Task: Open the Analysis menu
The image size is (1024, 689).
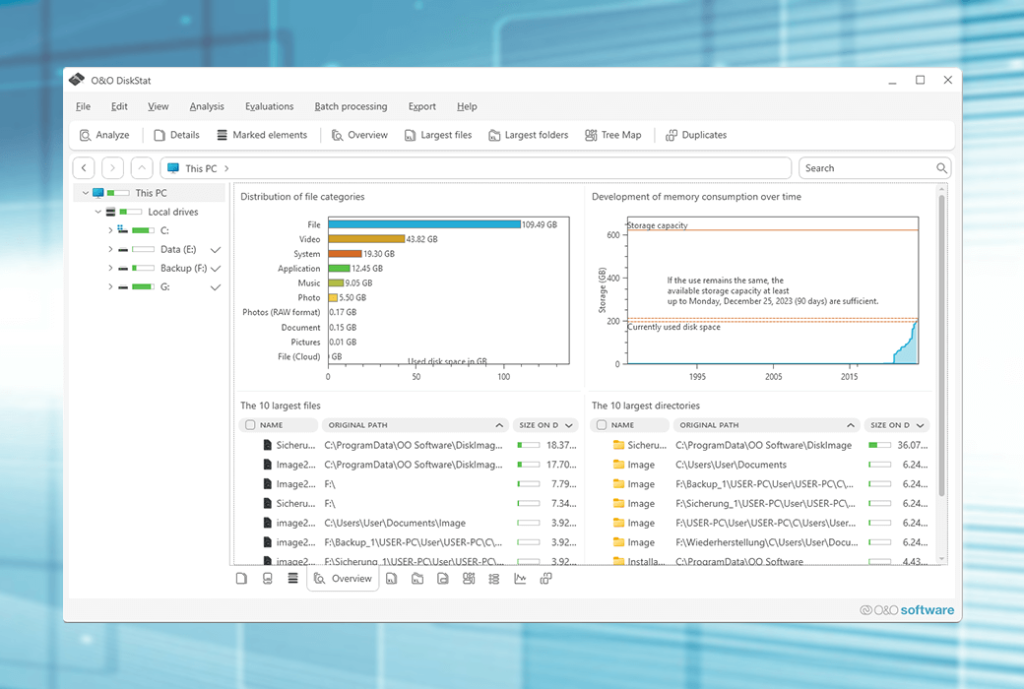Action: 206,106
